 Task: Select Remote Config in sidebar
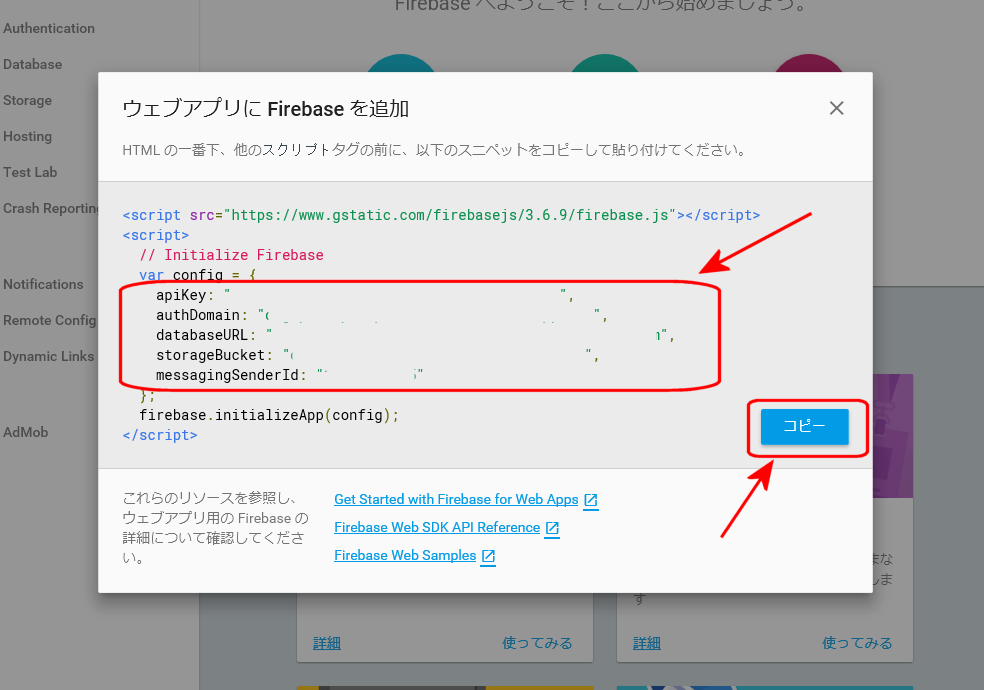pyautogui.click(x=50, y=320)
